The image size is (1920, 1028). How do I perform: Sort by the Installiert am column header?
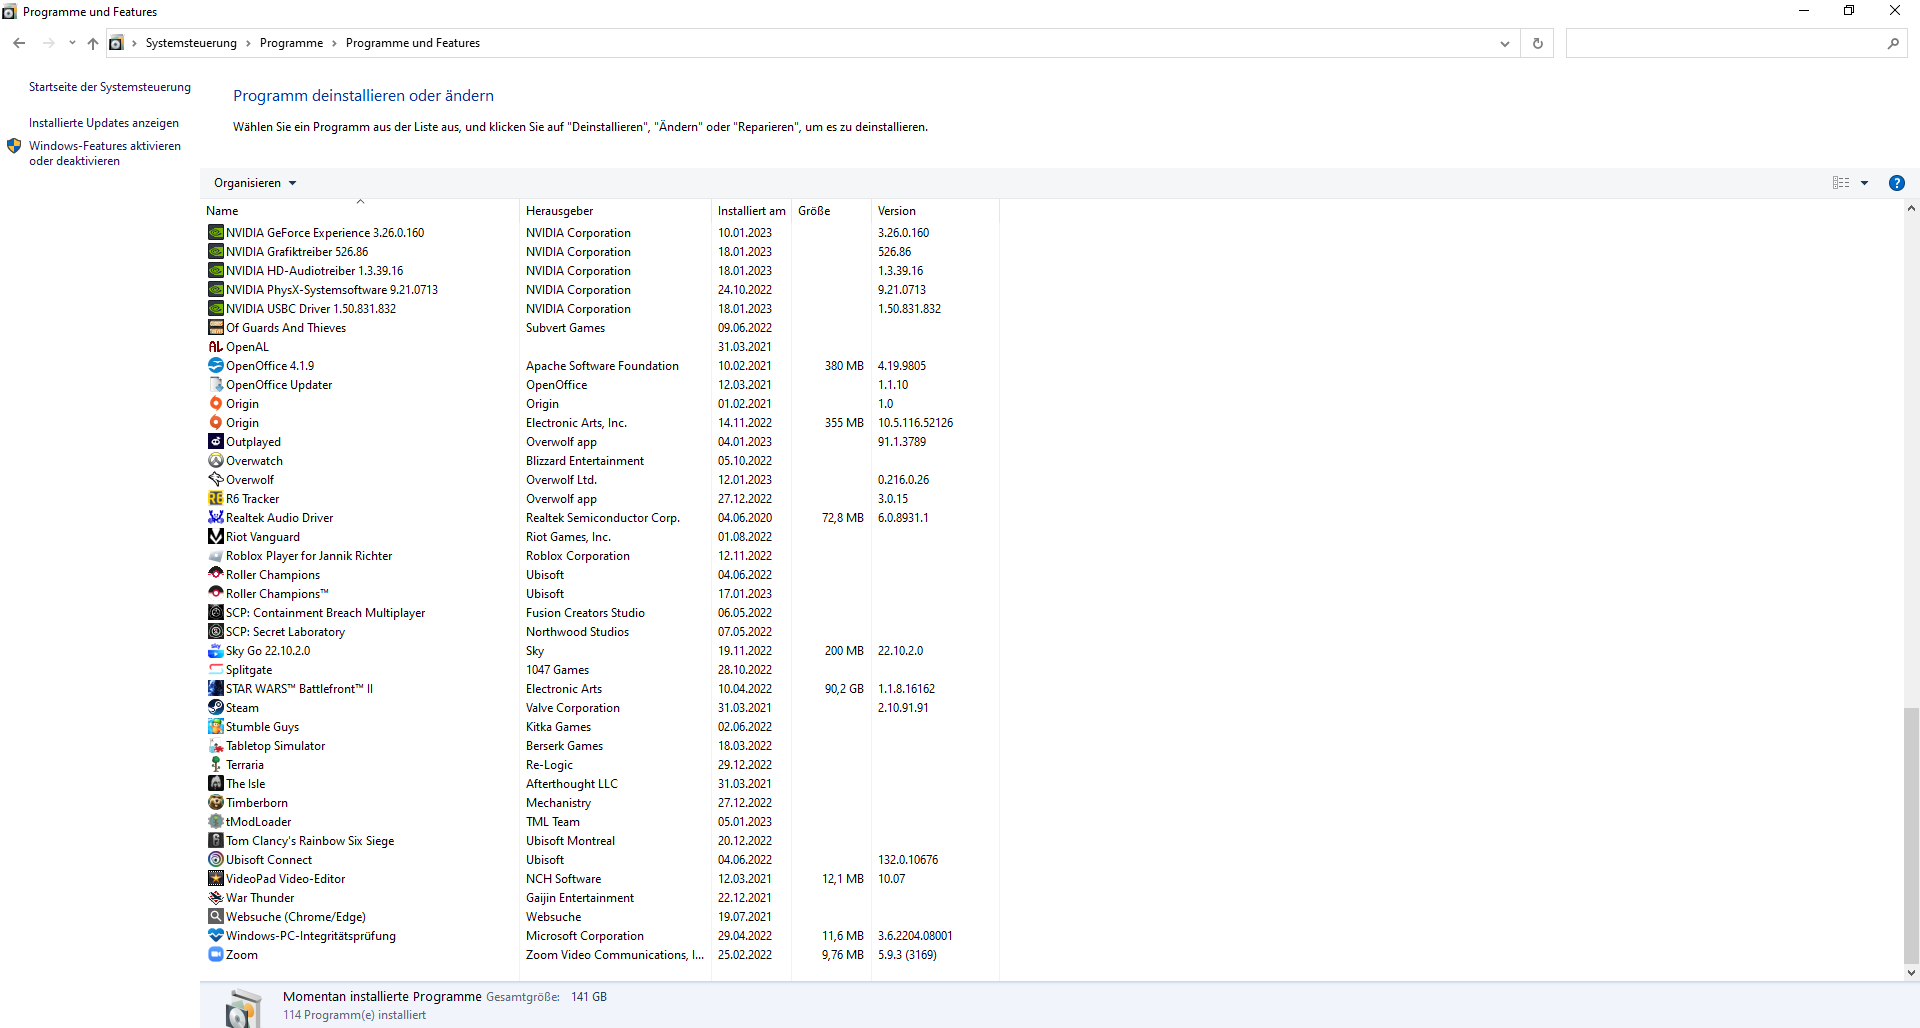tap(751, 210)
